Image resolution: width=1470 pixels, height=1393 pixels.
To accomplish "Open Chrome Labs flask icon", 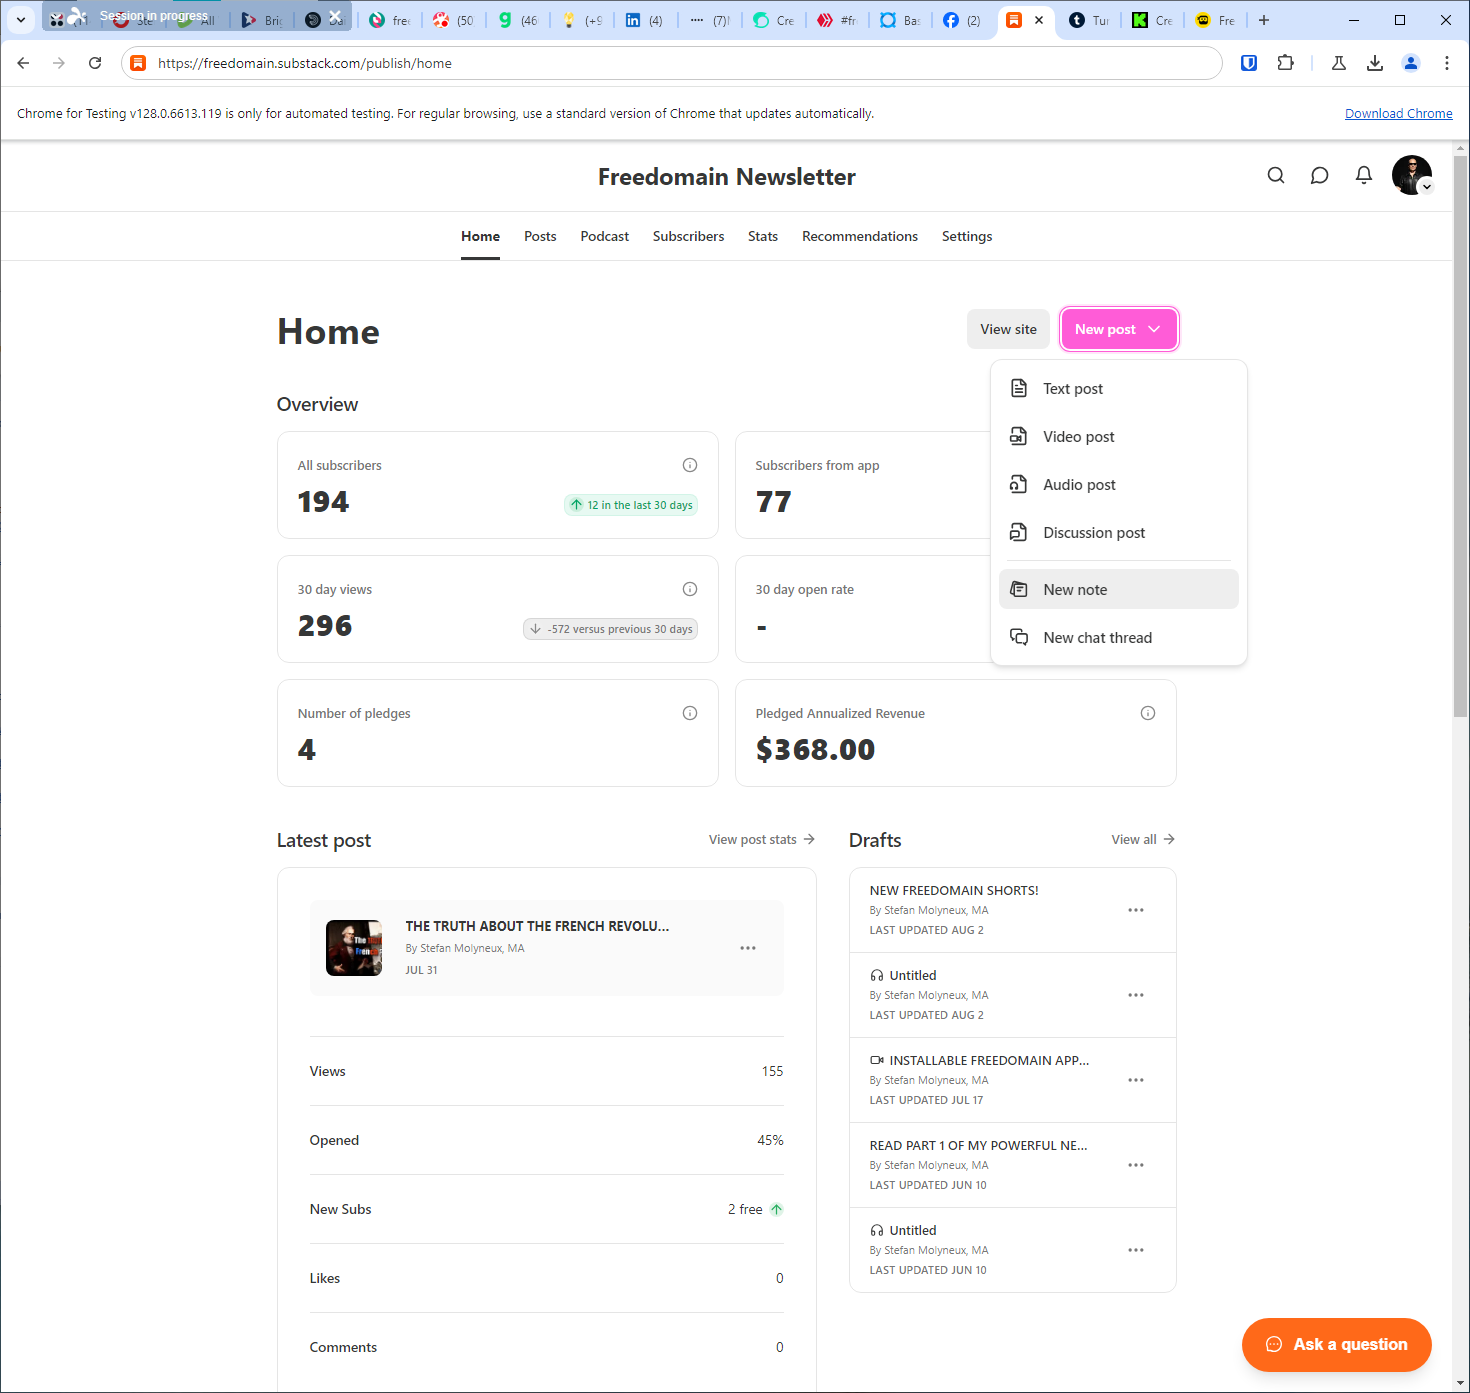I will (1339, 63).
